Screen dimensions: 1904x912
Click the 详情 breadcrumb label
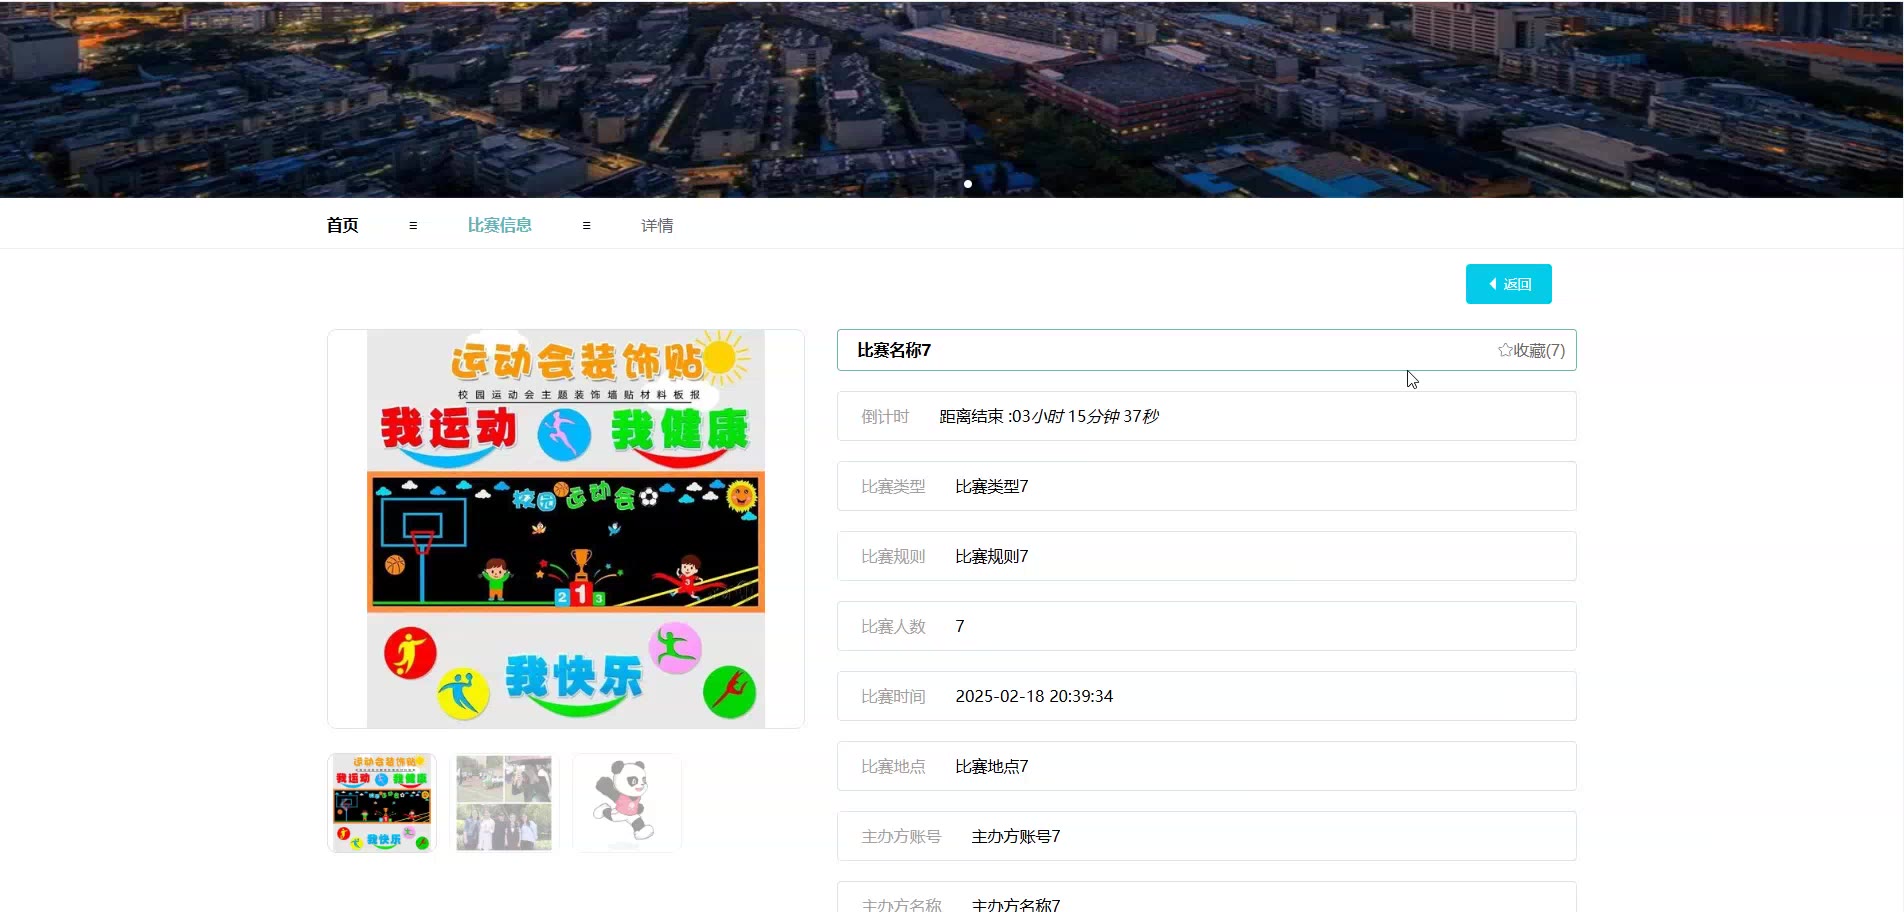[657, 226]
